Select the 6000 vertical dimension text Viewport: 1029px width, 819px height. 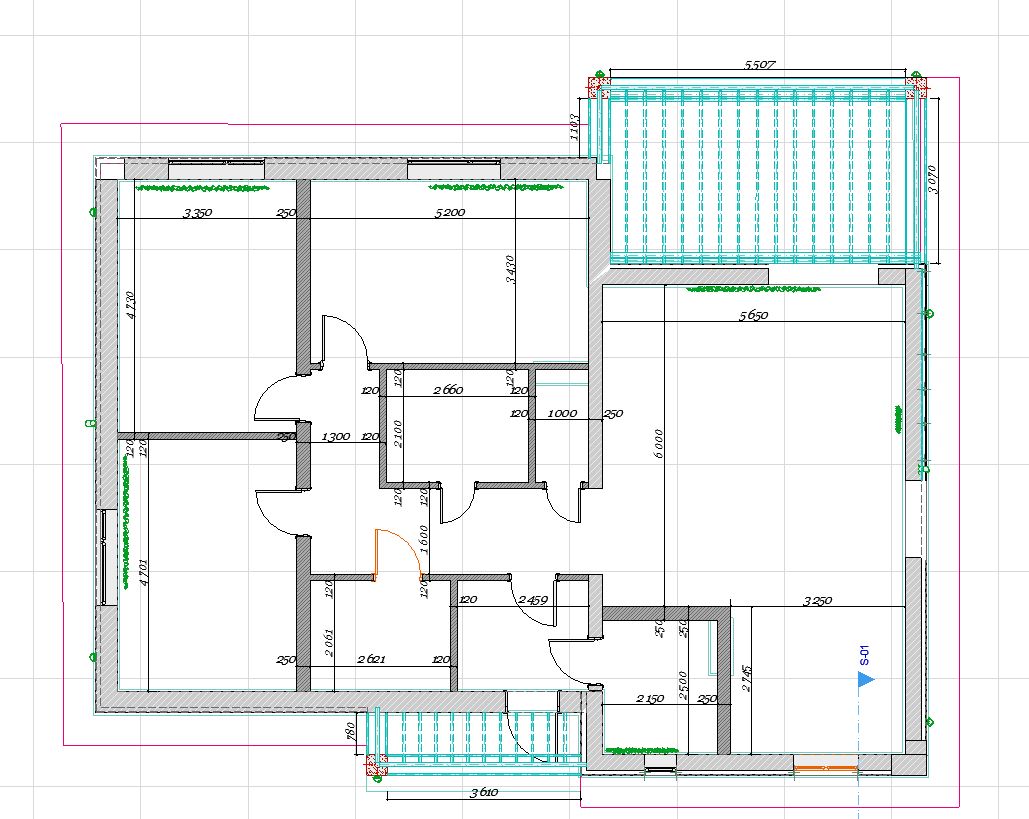(658, 444)
